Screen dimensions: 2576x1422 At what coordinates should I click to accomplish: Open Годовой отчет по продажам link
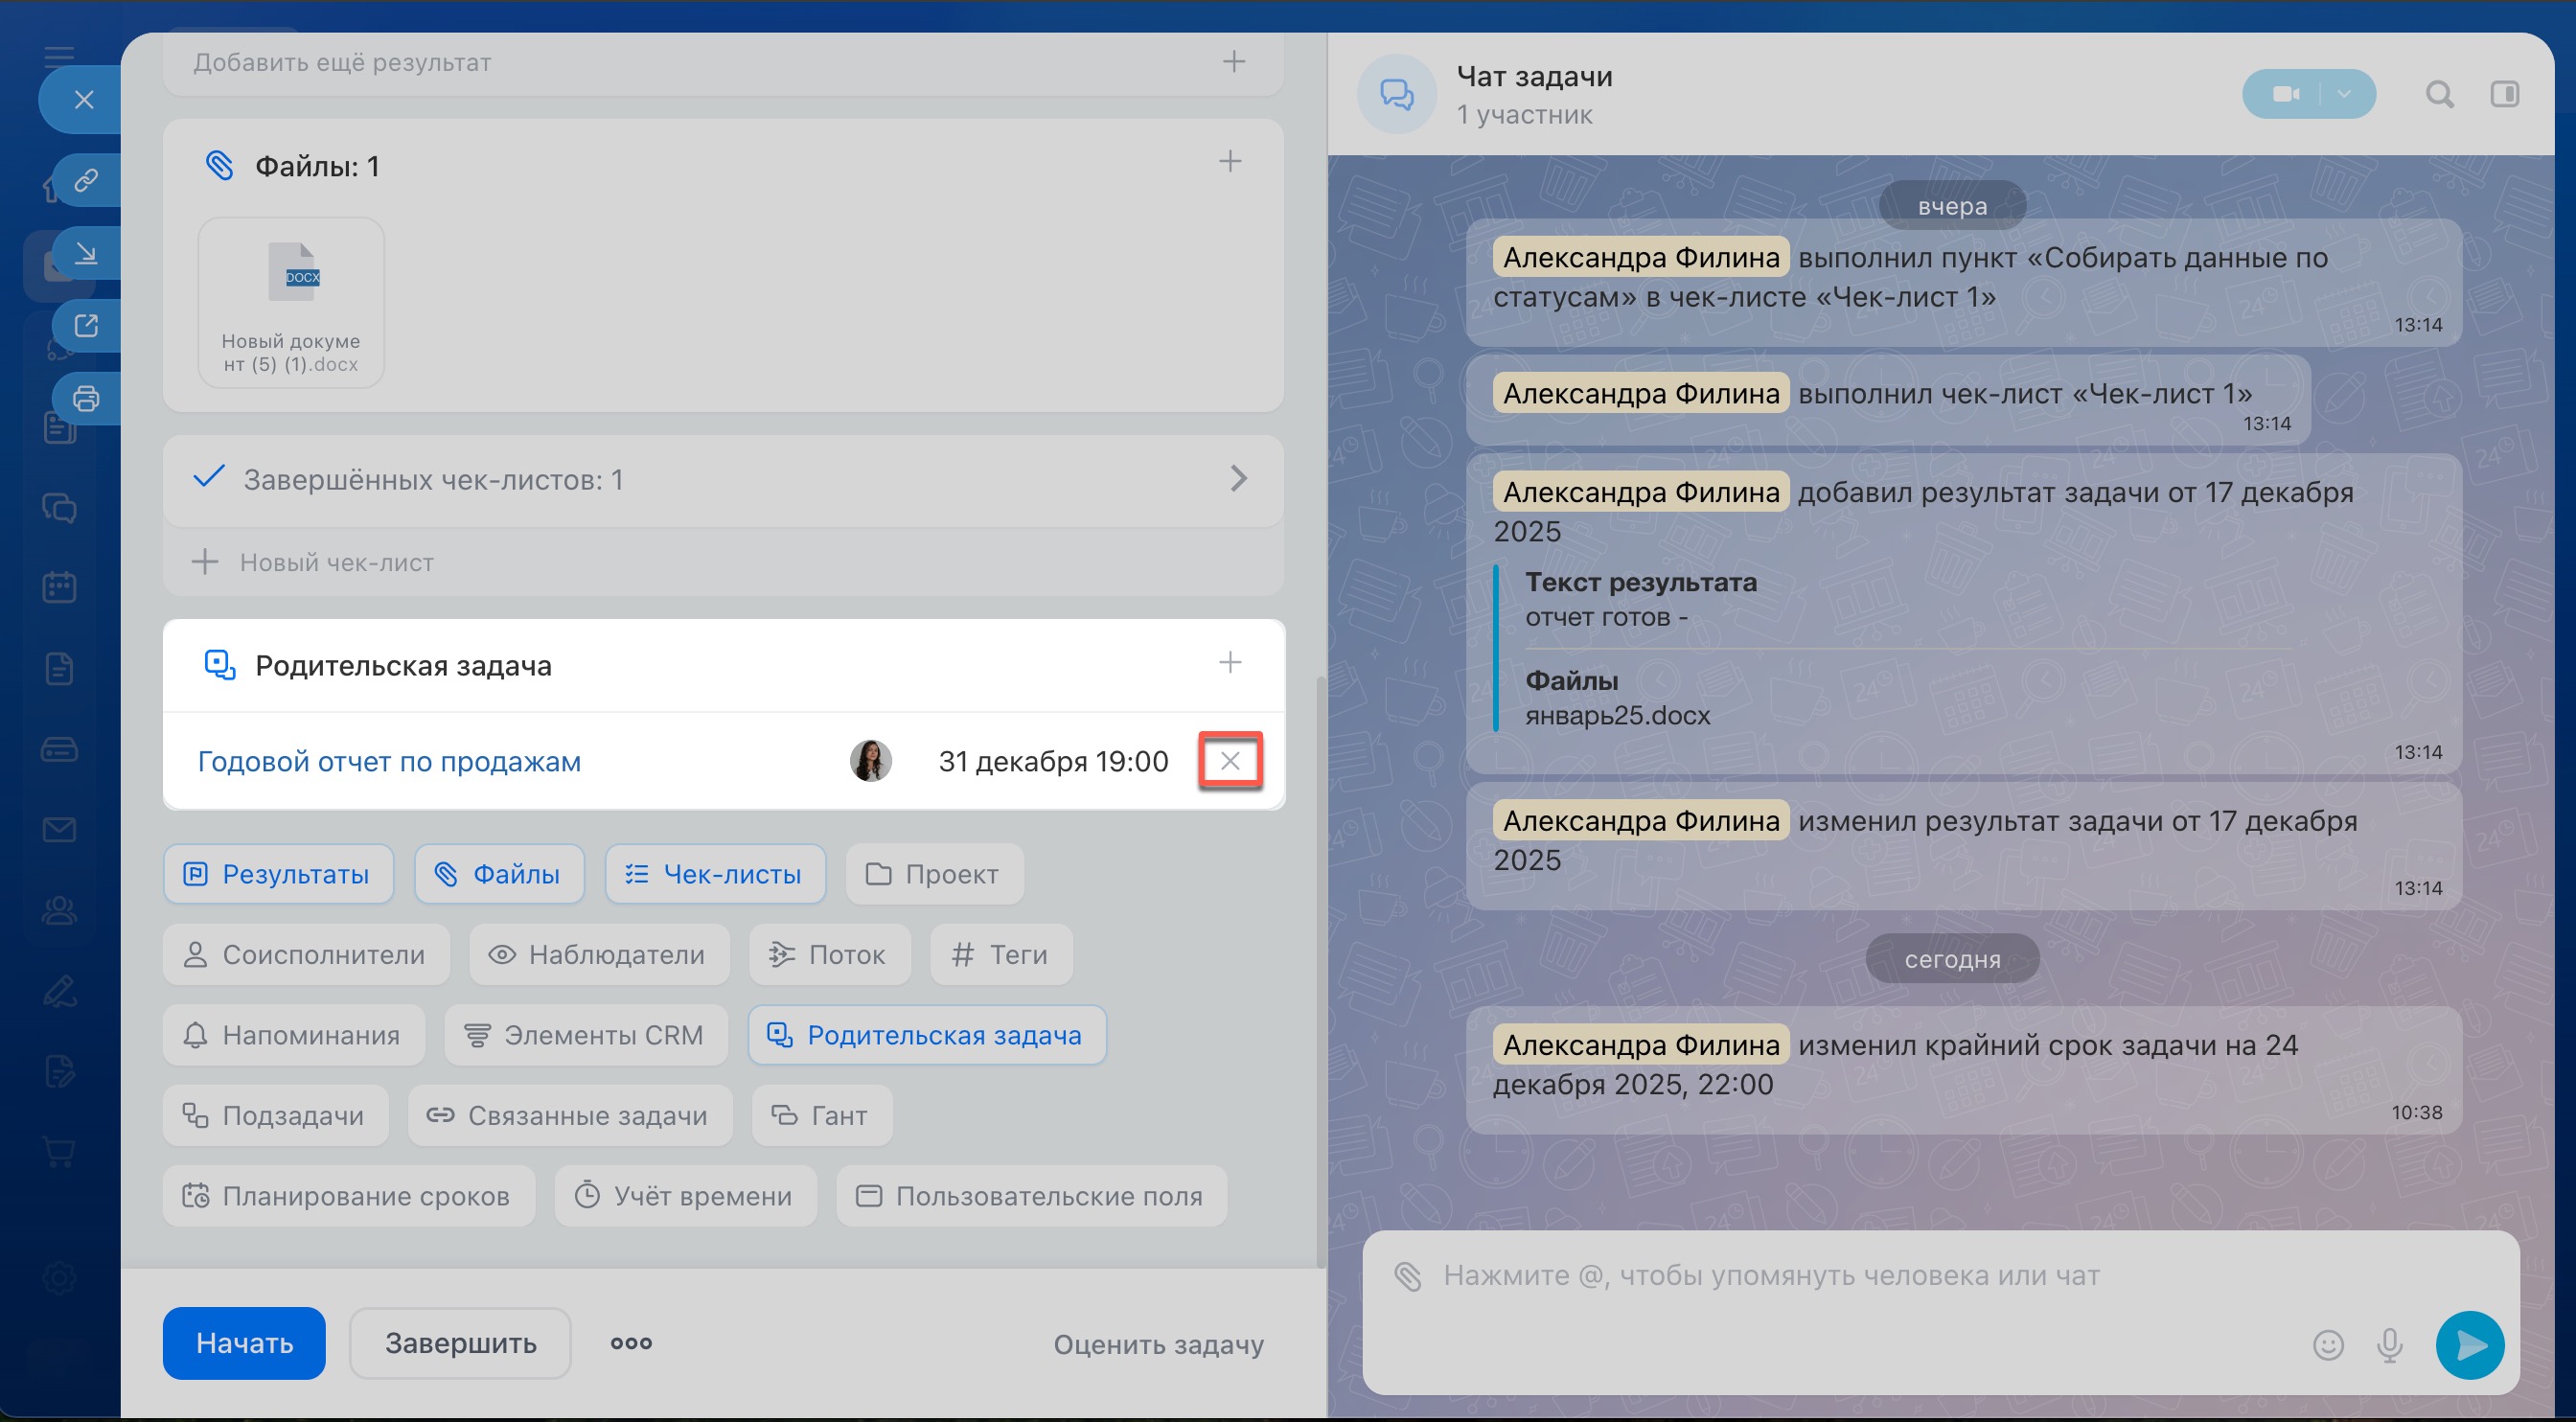pos(389,761)
